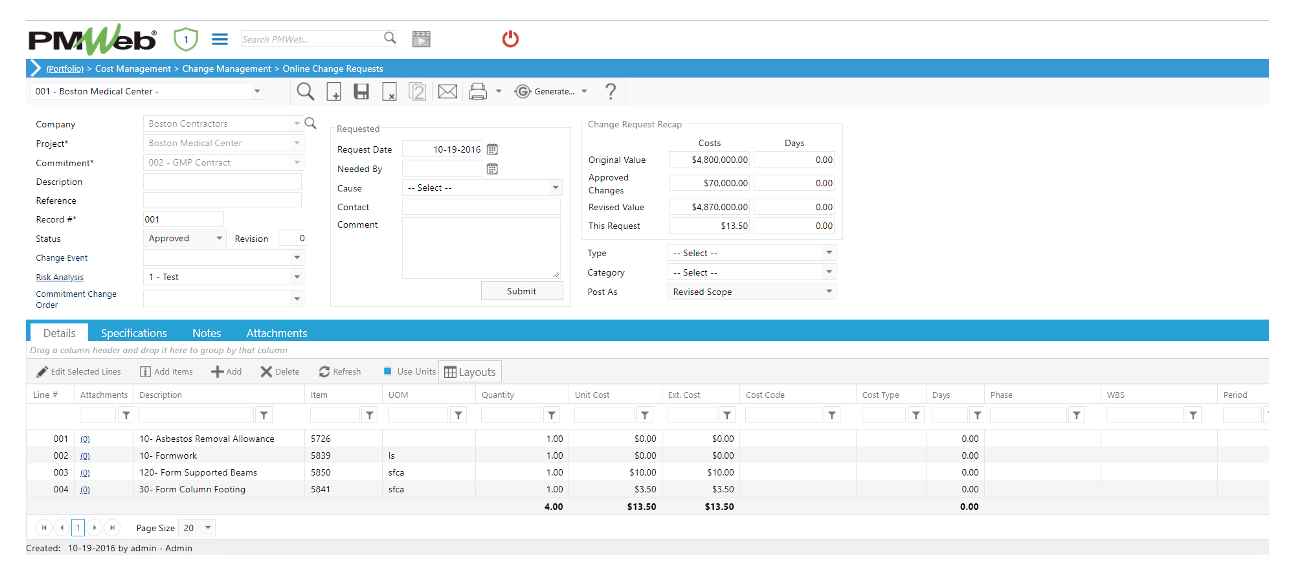The width and height of the screenshot is (1302, 574).
Task: Go to next page in pager
Action: coord(95,527)
